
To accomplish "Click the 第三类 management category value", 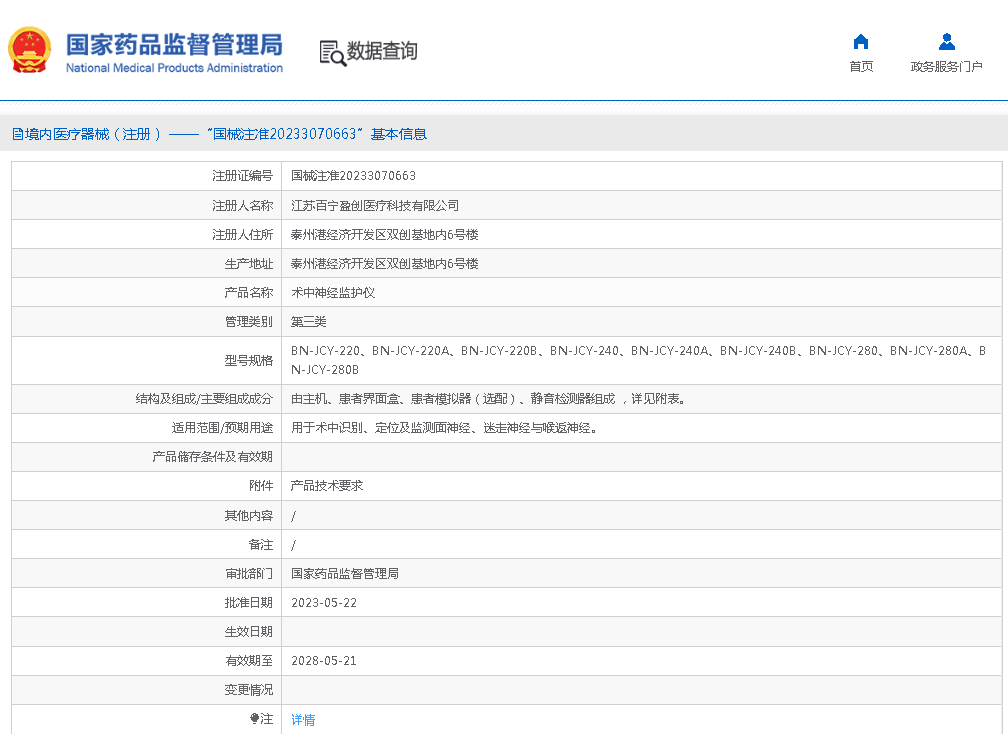I will tap(308, 322).
